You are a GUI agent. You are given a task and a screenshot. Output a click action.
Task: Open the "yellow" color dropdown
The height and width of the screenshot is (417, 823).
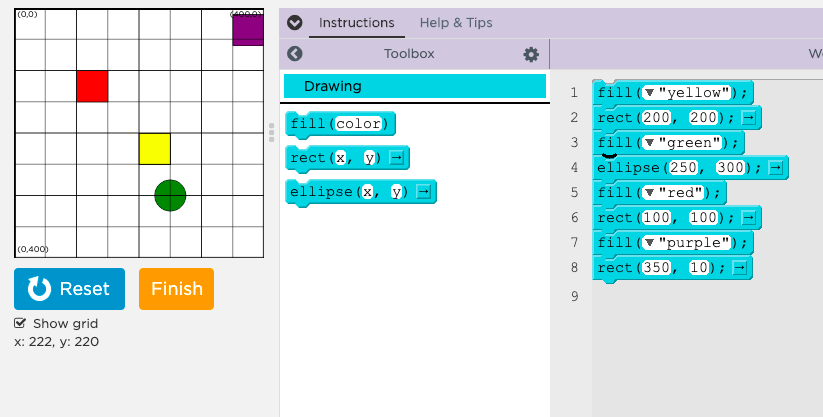649,93
